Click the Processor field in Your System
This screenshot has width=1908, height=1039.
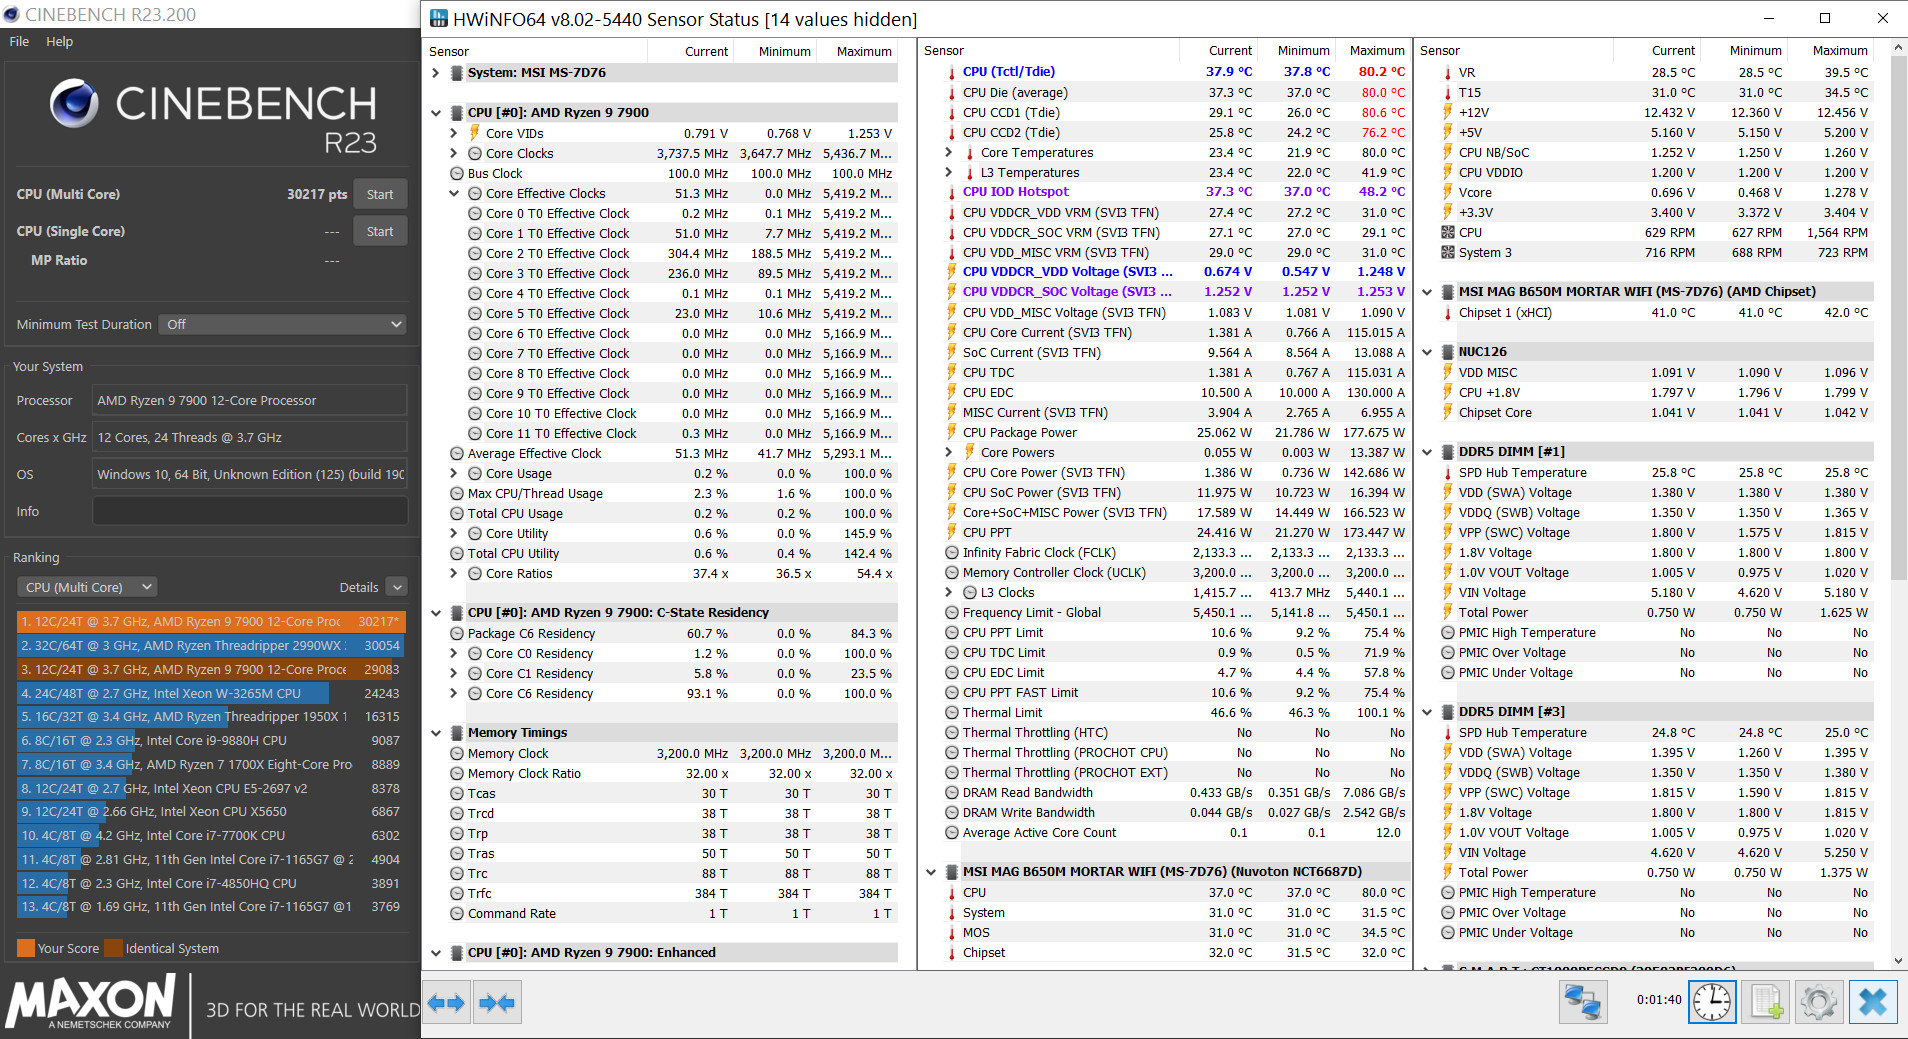tap(249, 400)
